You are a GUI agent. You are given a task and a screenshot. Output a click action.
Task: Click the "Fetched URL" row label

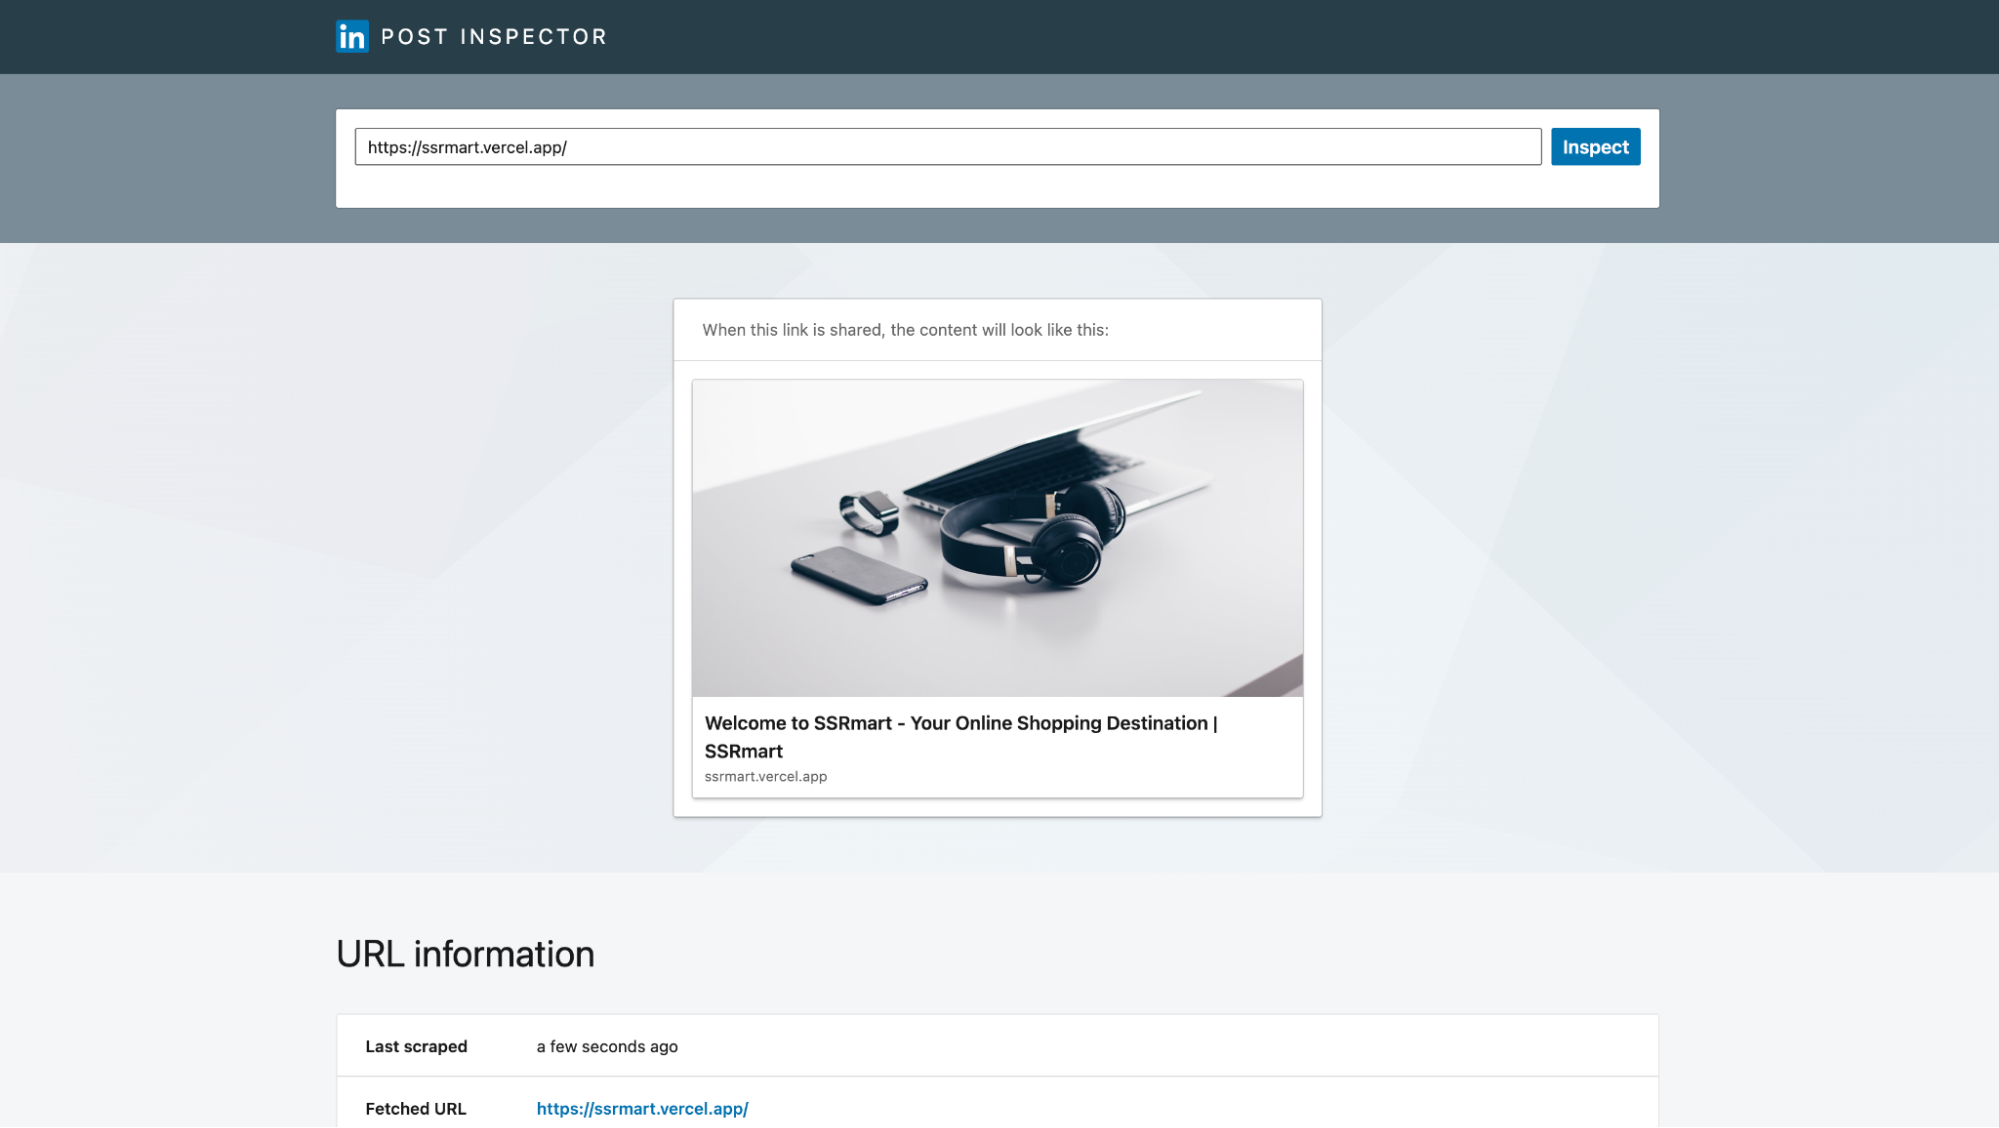tap(416, 1108)
